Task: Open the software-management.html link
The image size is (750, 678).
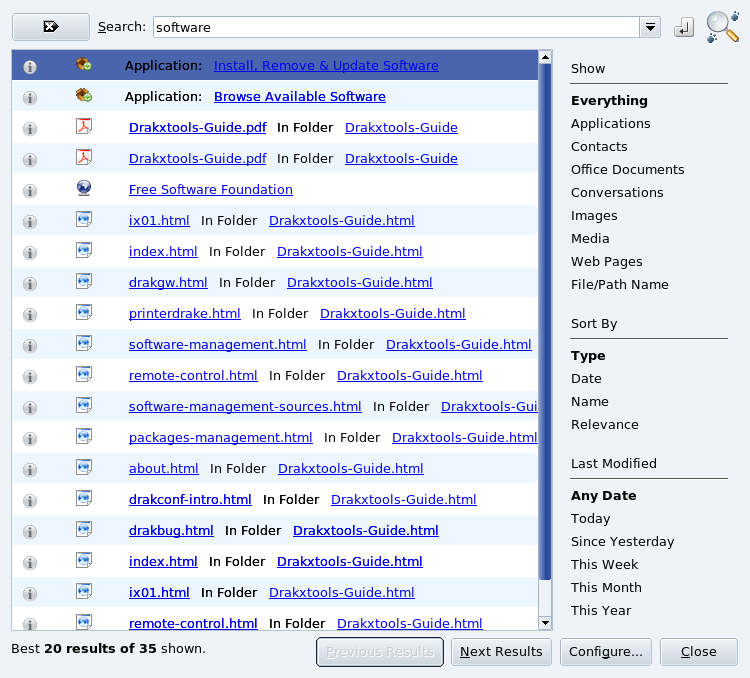Action: (x=217, y=344)
